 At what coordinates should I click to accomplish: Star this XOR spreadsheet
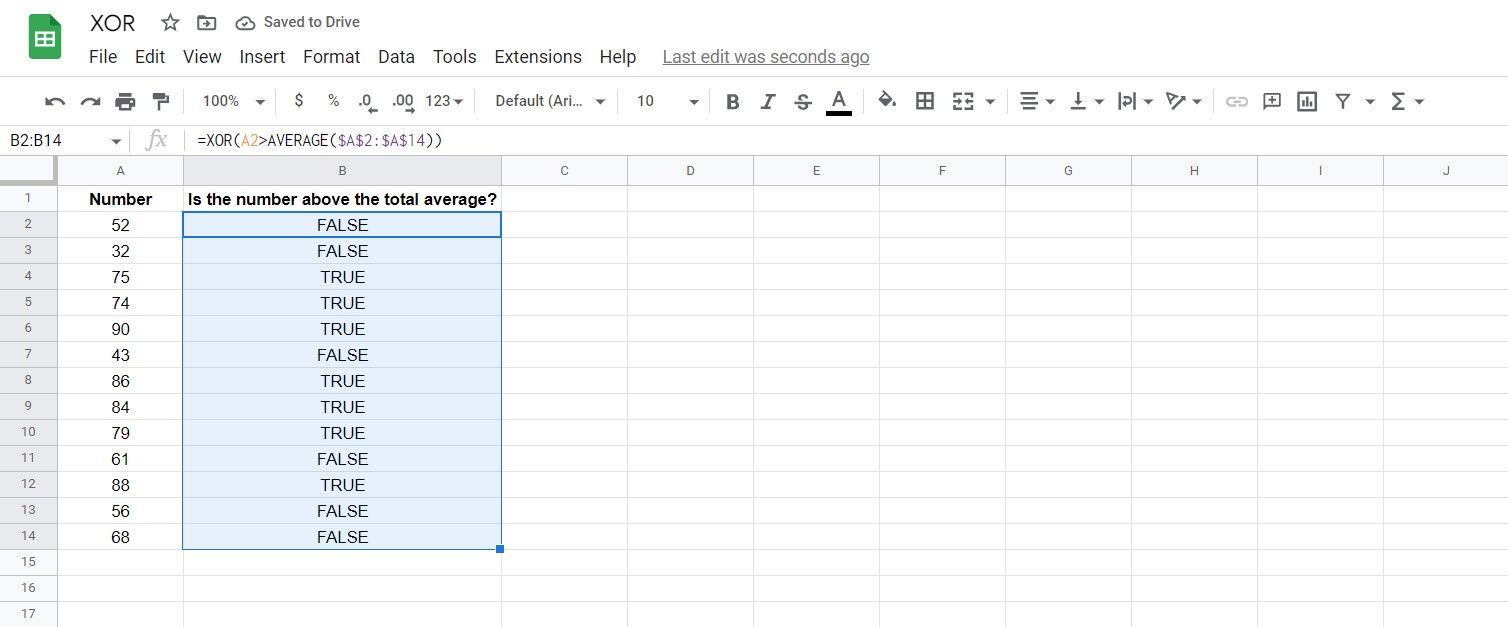(x=170, y=23)
